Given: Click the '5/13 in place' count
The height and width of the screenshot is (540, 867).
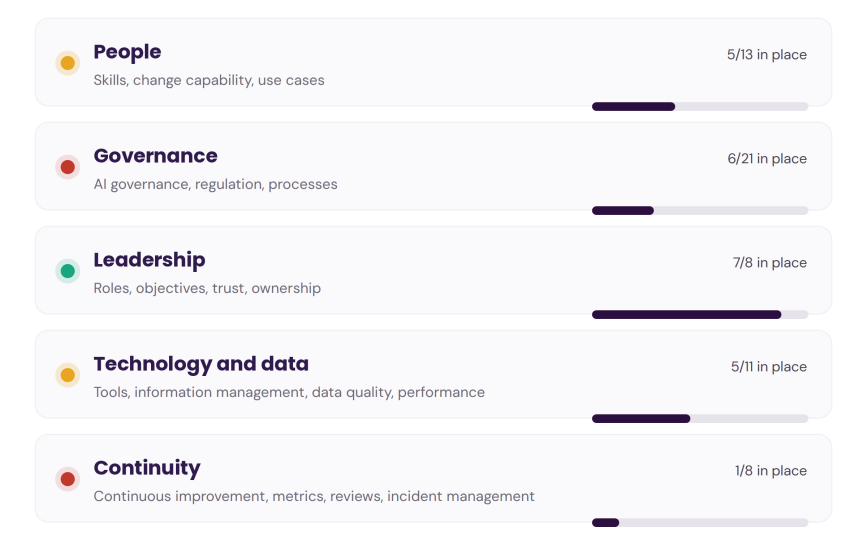Looking at the screenshot, I should tap(766, 55).
